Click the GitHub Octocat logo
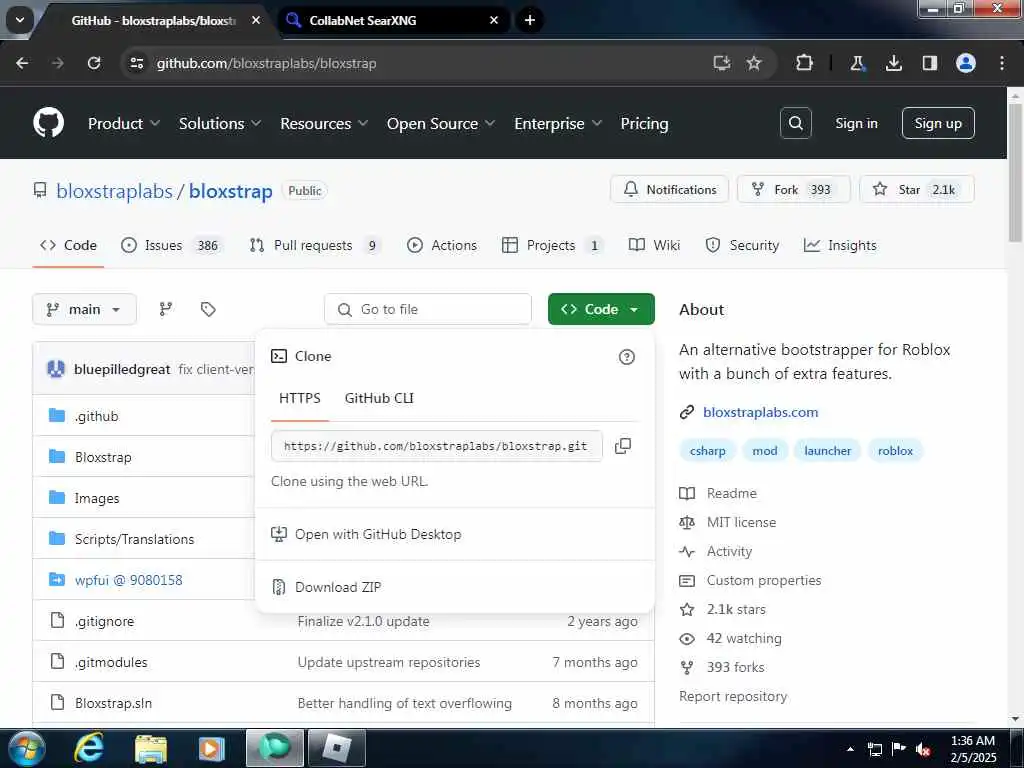Viewport: 1024px width, 768px height. [48, 123]
